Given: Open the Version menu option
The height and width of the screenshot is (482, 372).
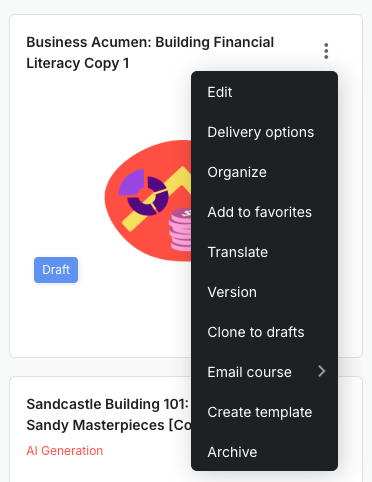Looking at the screenshot, I should 264,292.
